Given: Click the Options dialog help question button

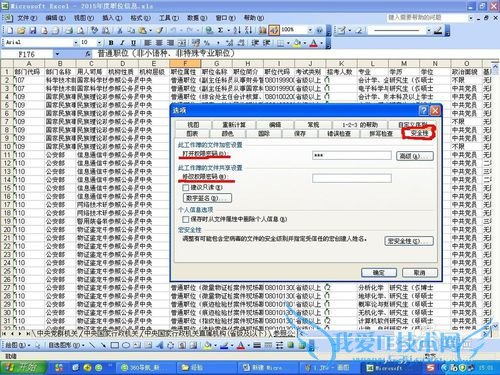Looking at the screenshot, I should (423, 110).
